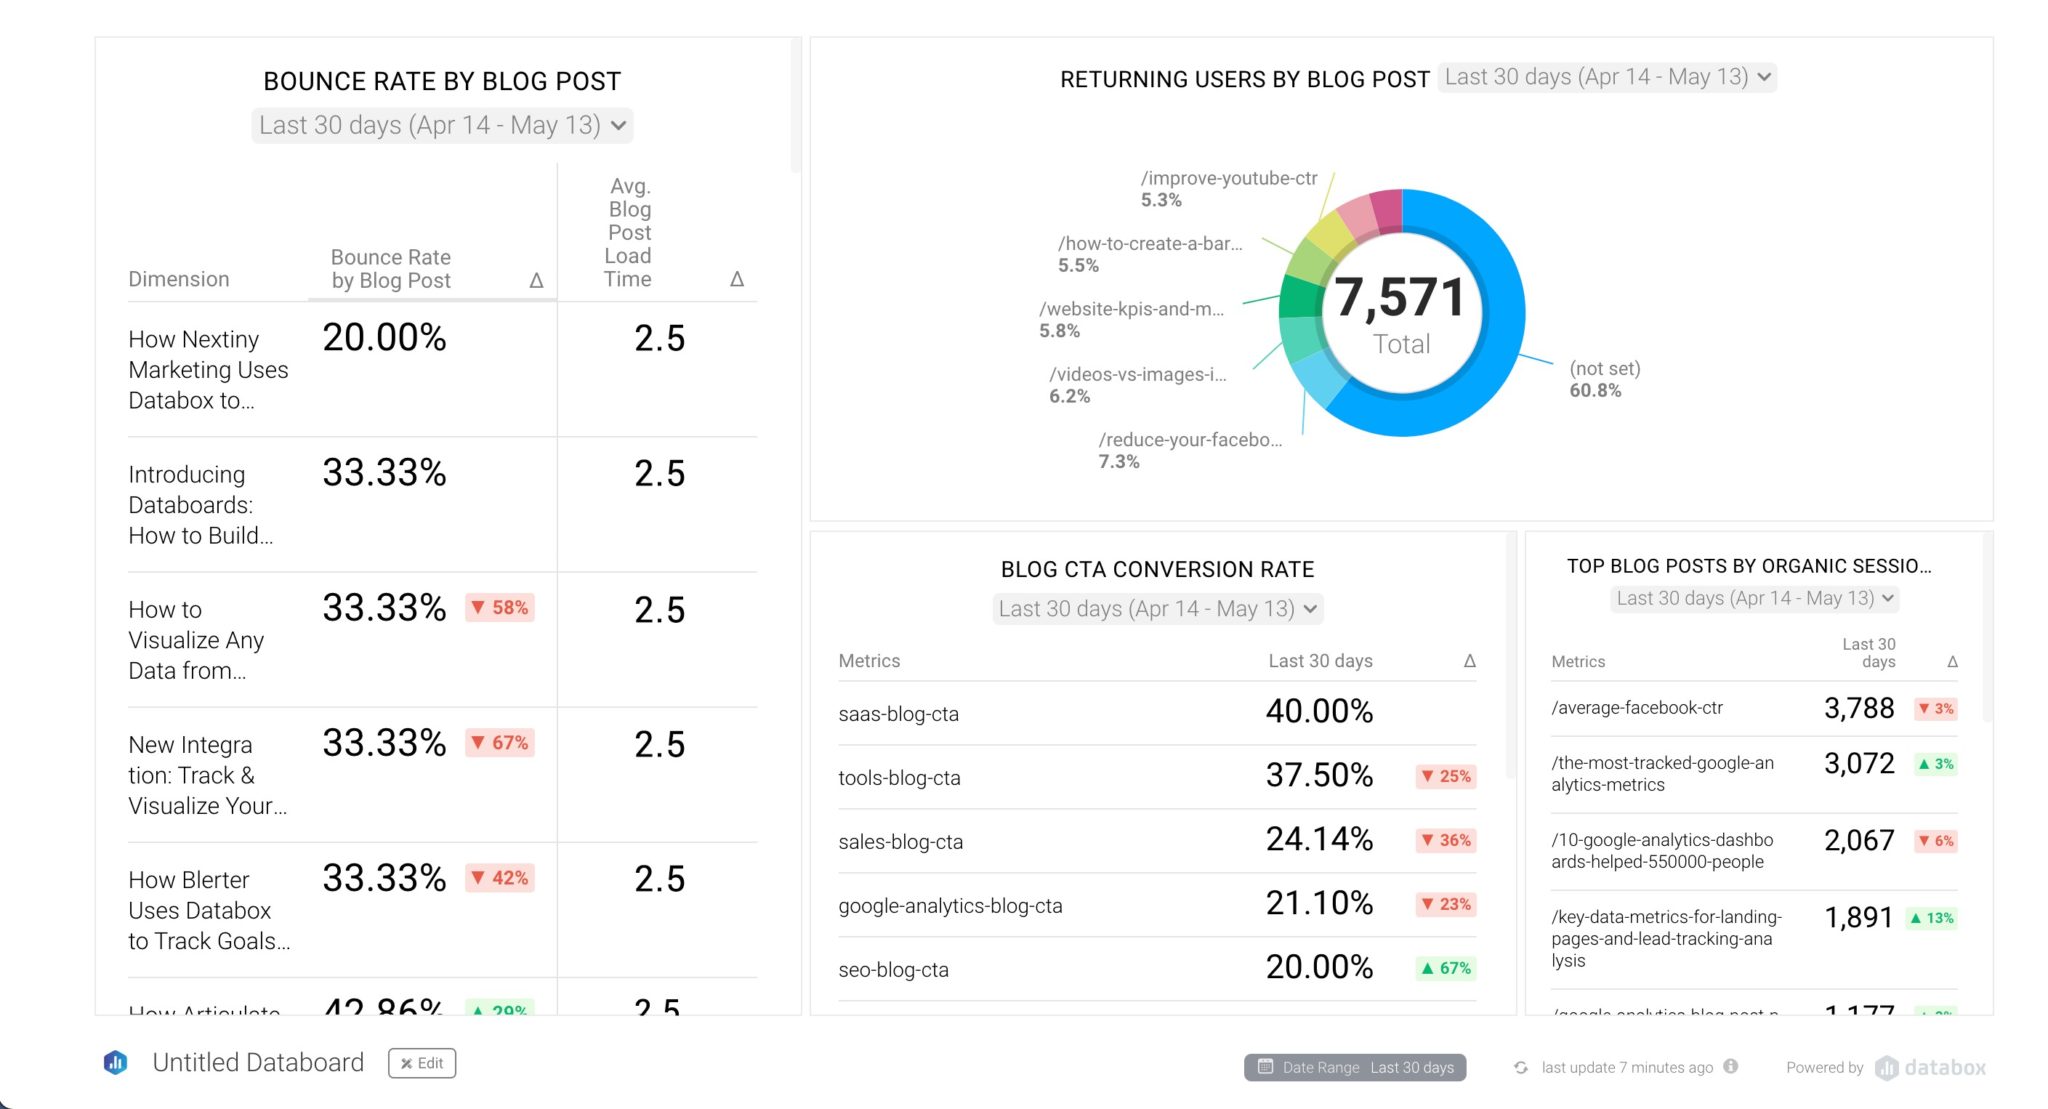Select the 'How Nextiny Marketing Uses Databox' row

pyautogui.click(x=442, y=370)
